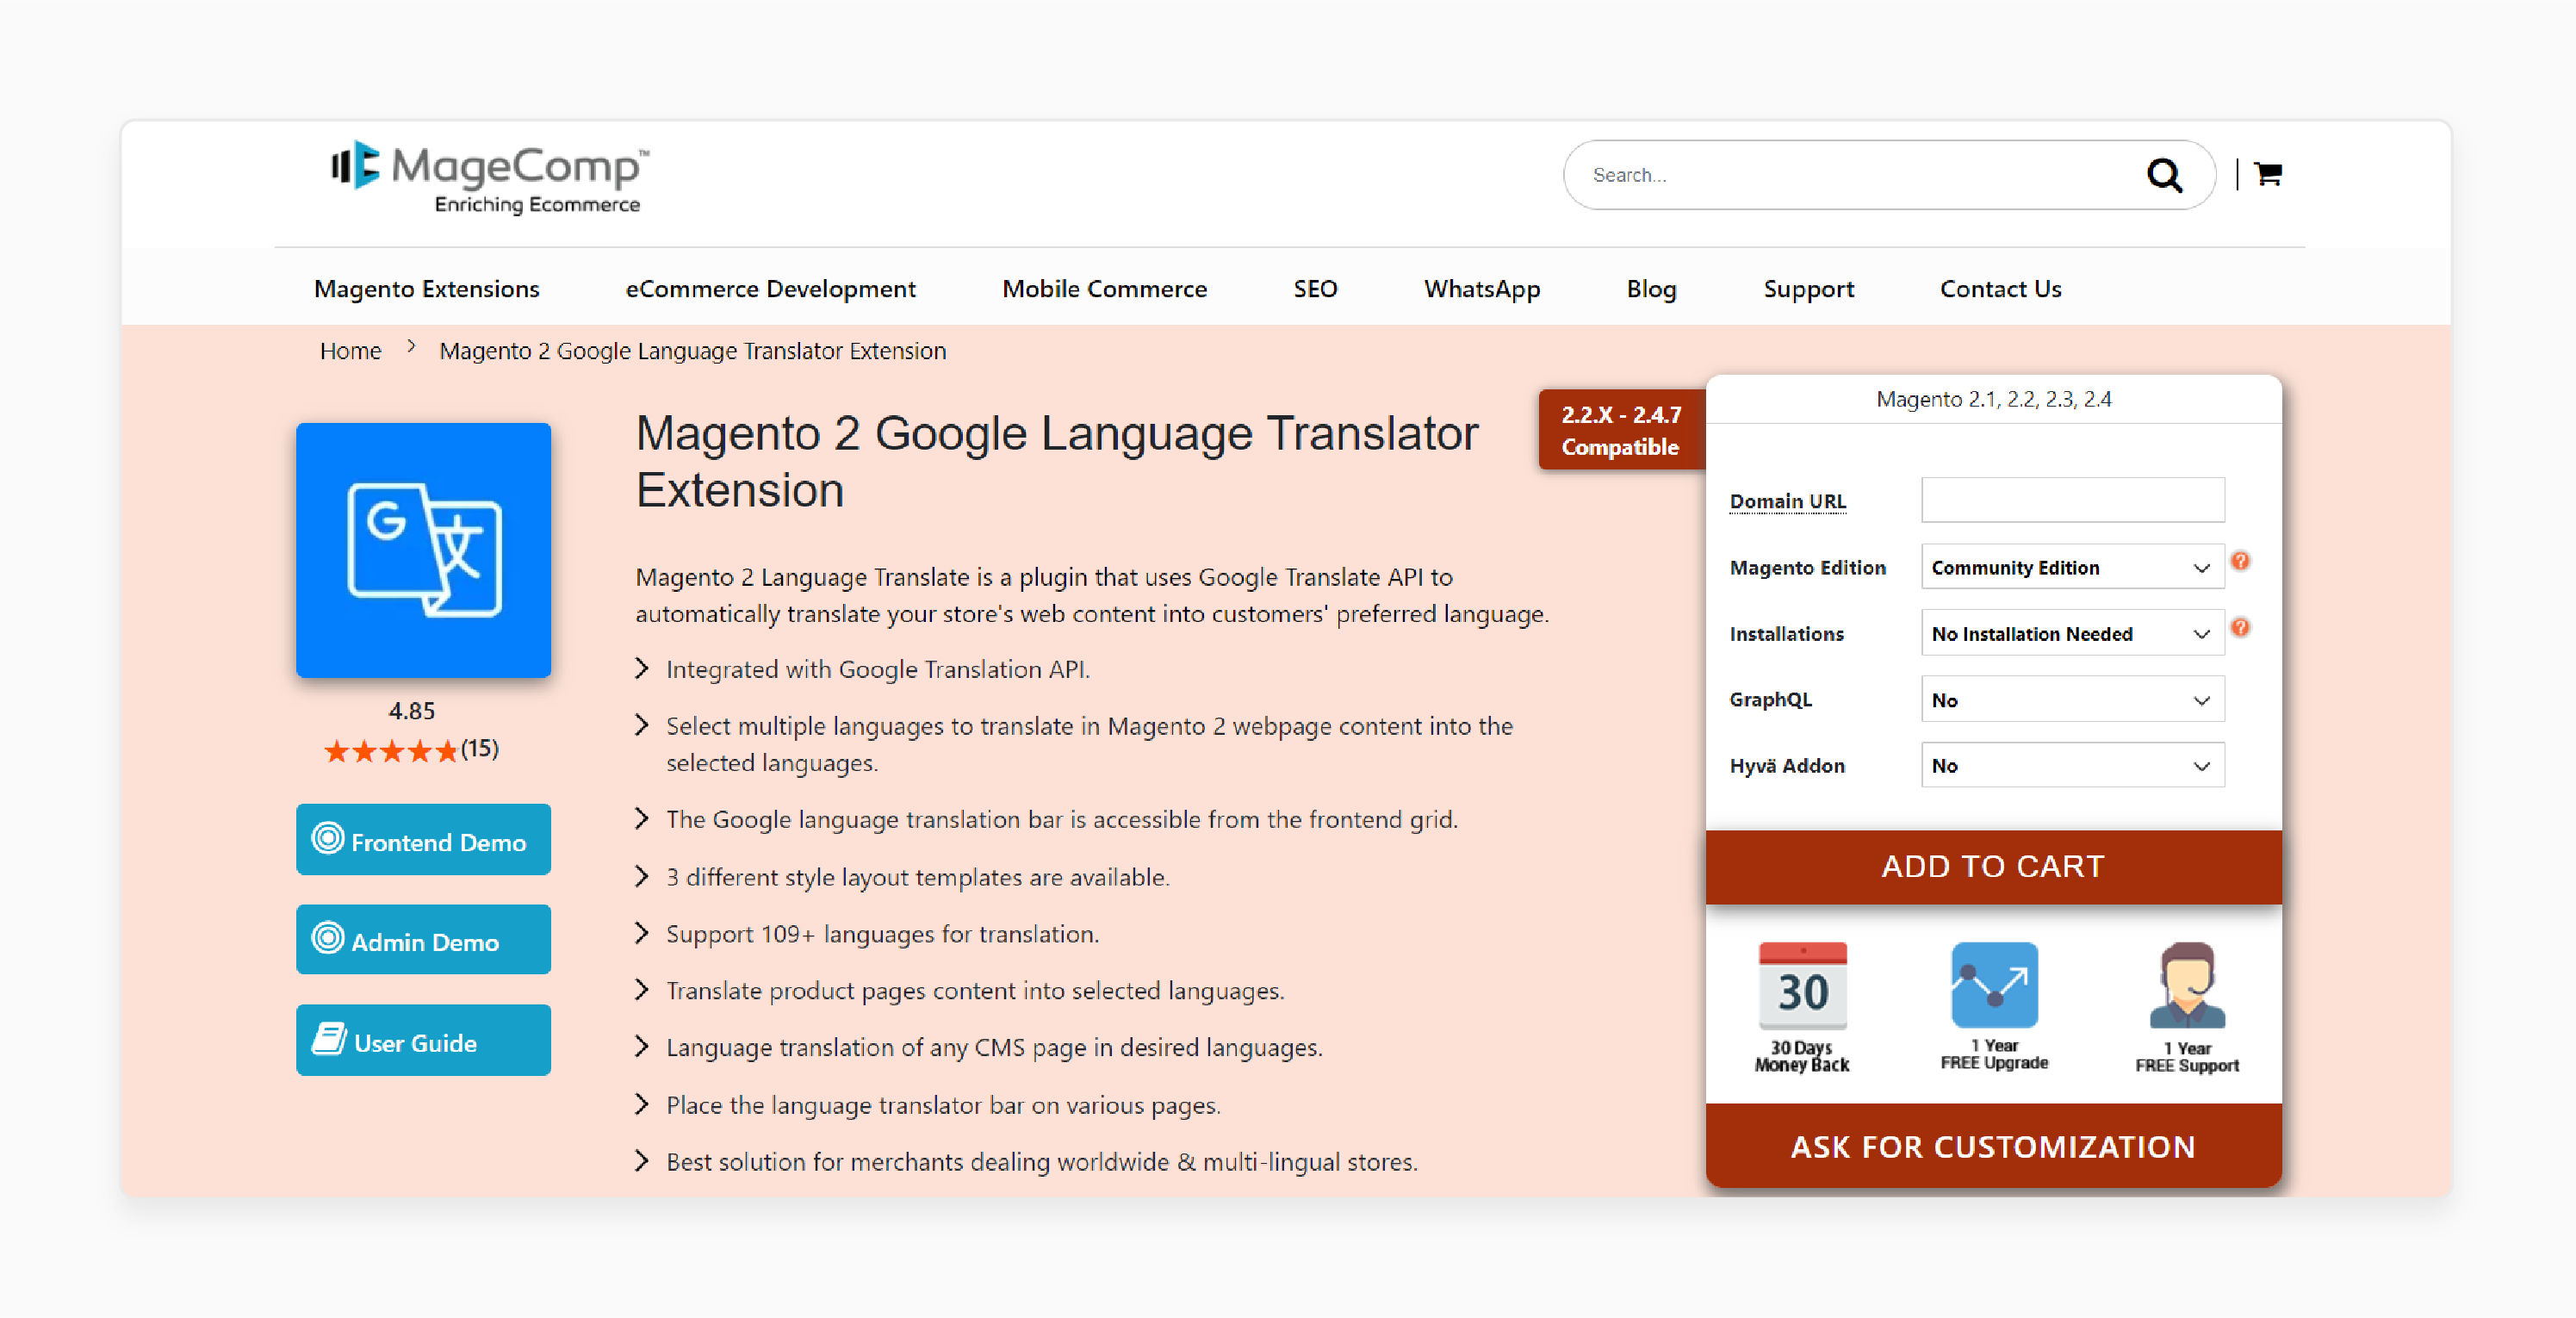Click the Domain URL label
Viewport: 2576px width, 1318px height.
[1787, 501]
